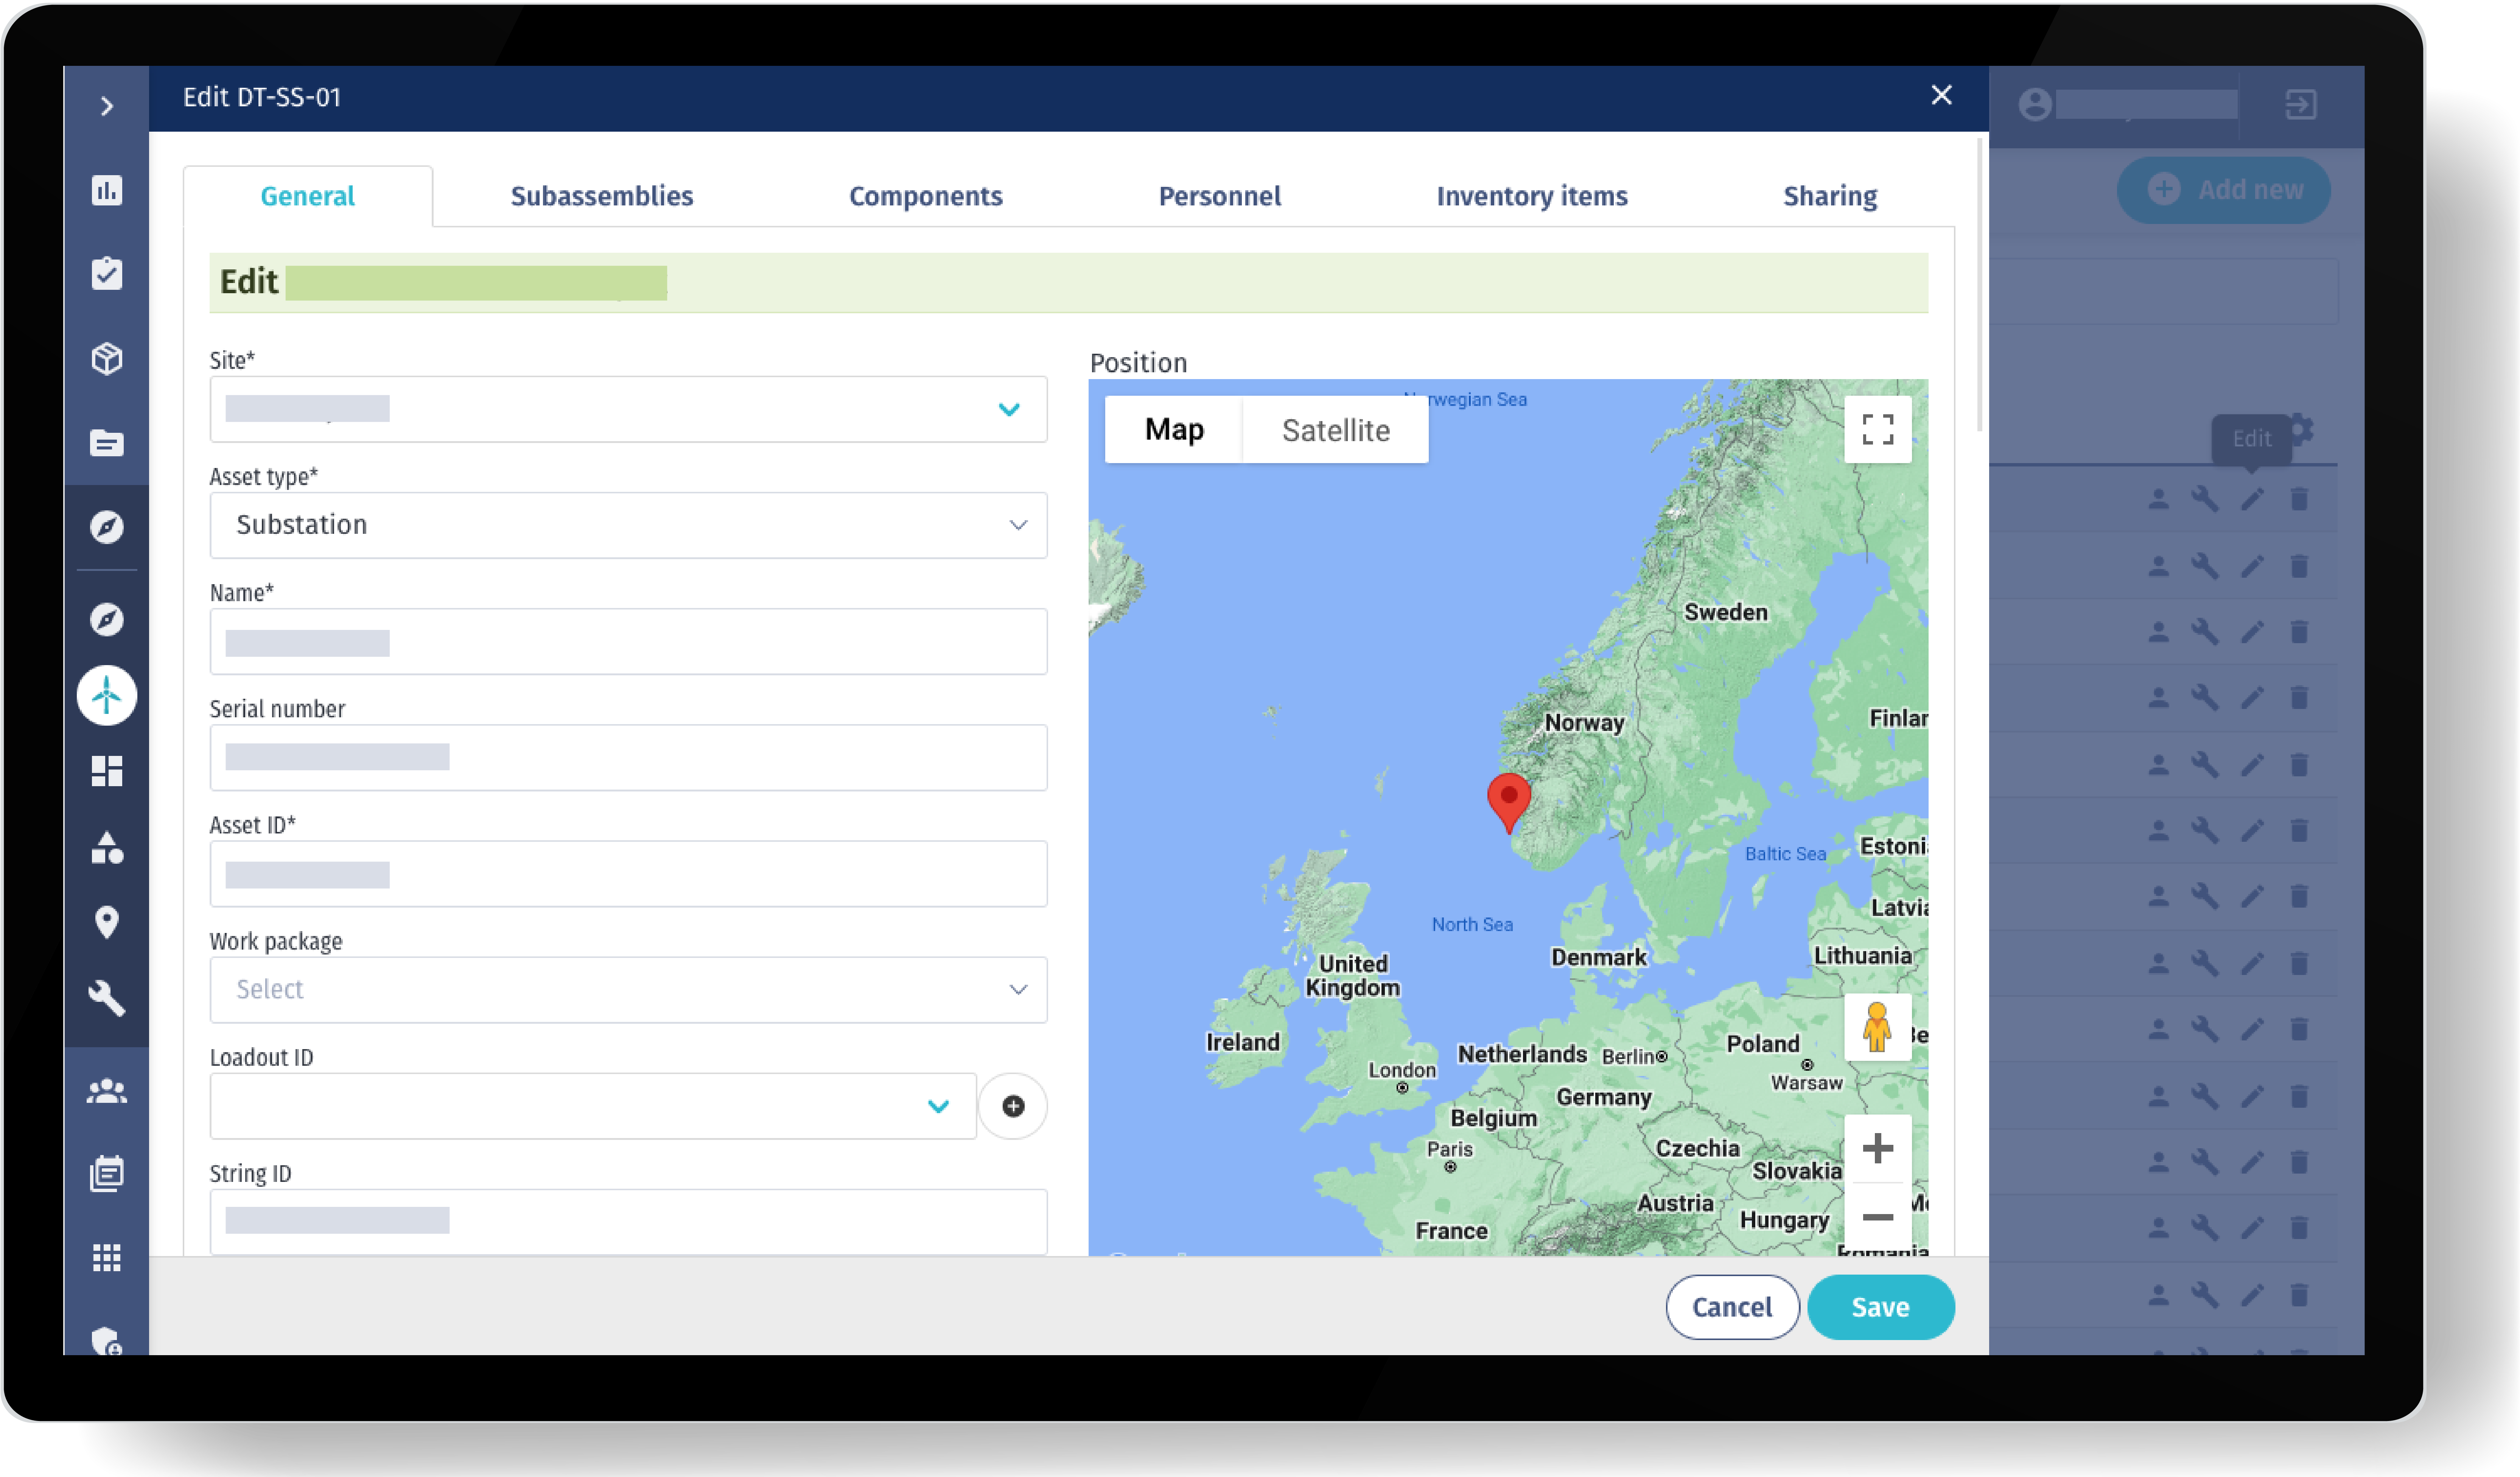Switch to the Subassemblies tab

(x=602, y=196)
